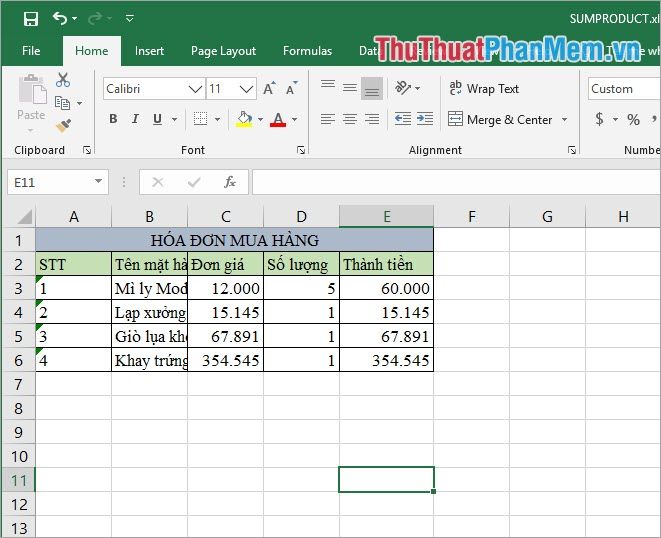This screenshot has width=661, height=538.
Task: Expand the Copy options arrow
Action: (79, 103)
